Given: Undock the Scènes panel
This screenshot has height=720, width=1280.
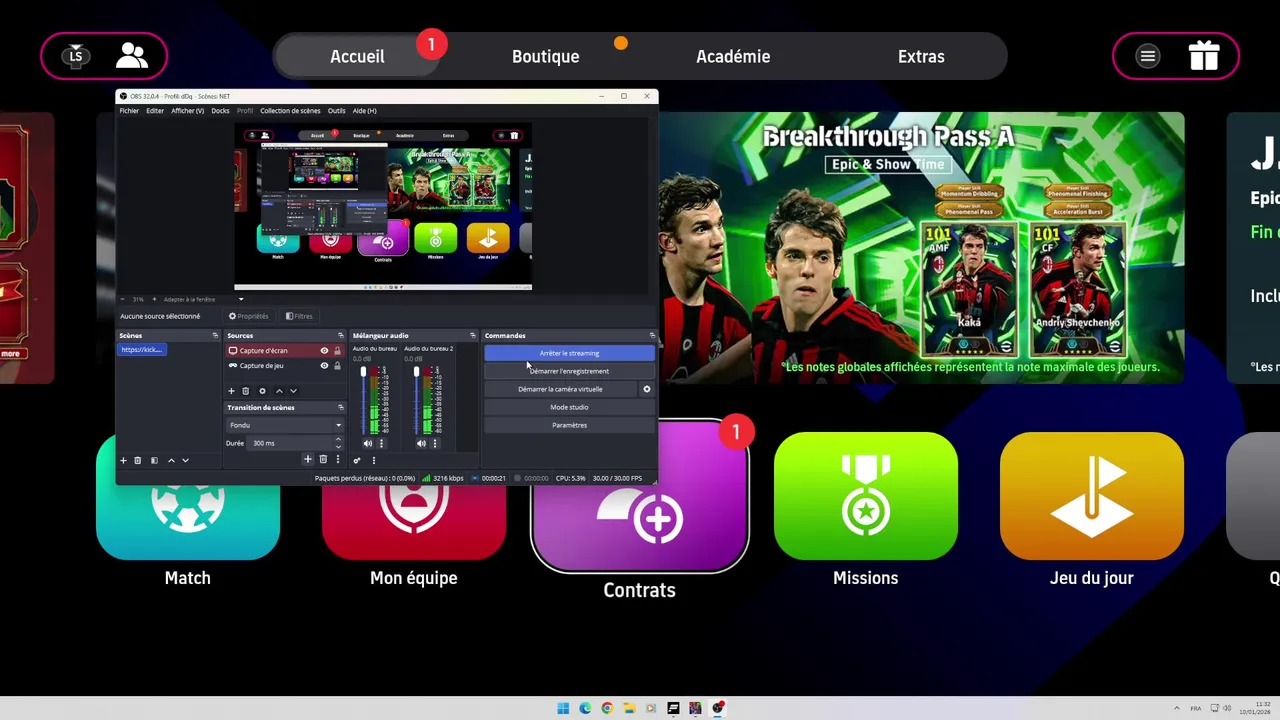Looking at the screenshot, I should (x=215, y=335).
